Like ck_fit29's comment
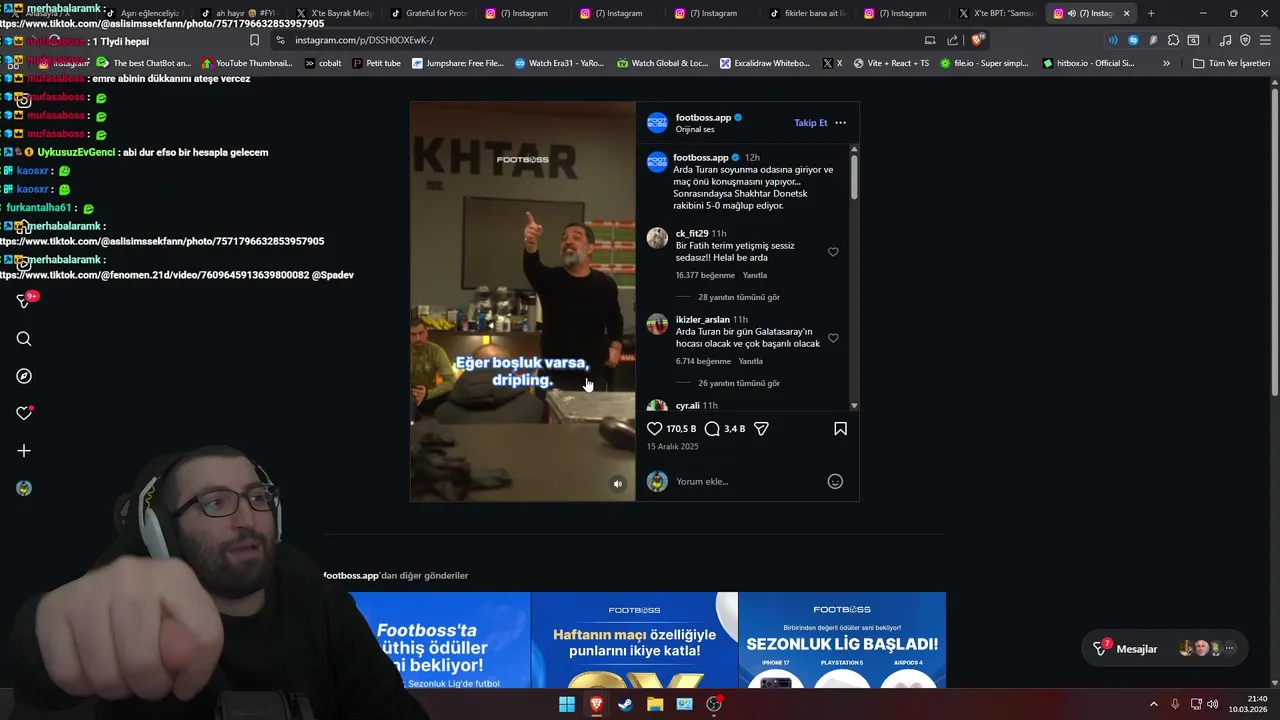 coord(833,252)
